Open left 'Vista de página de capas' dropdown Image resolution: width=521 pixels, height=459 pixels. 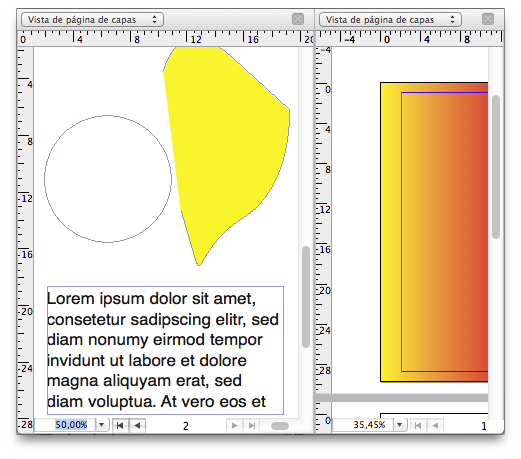coord(92,20)
